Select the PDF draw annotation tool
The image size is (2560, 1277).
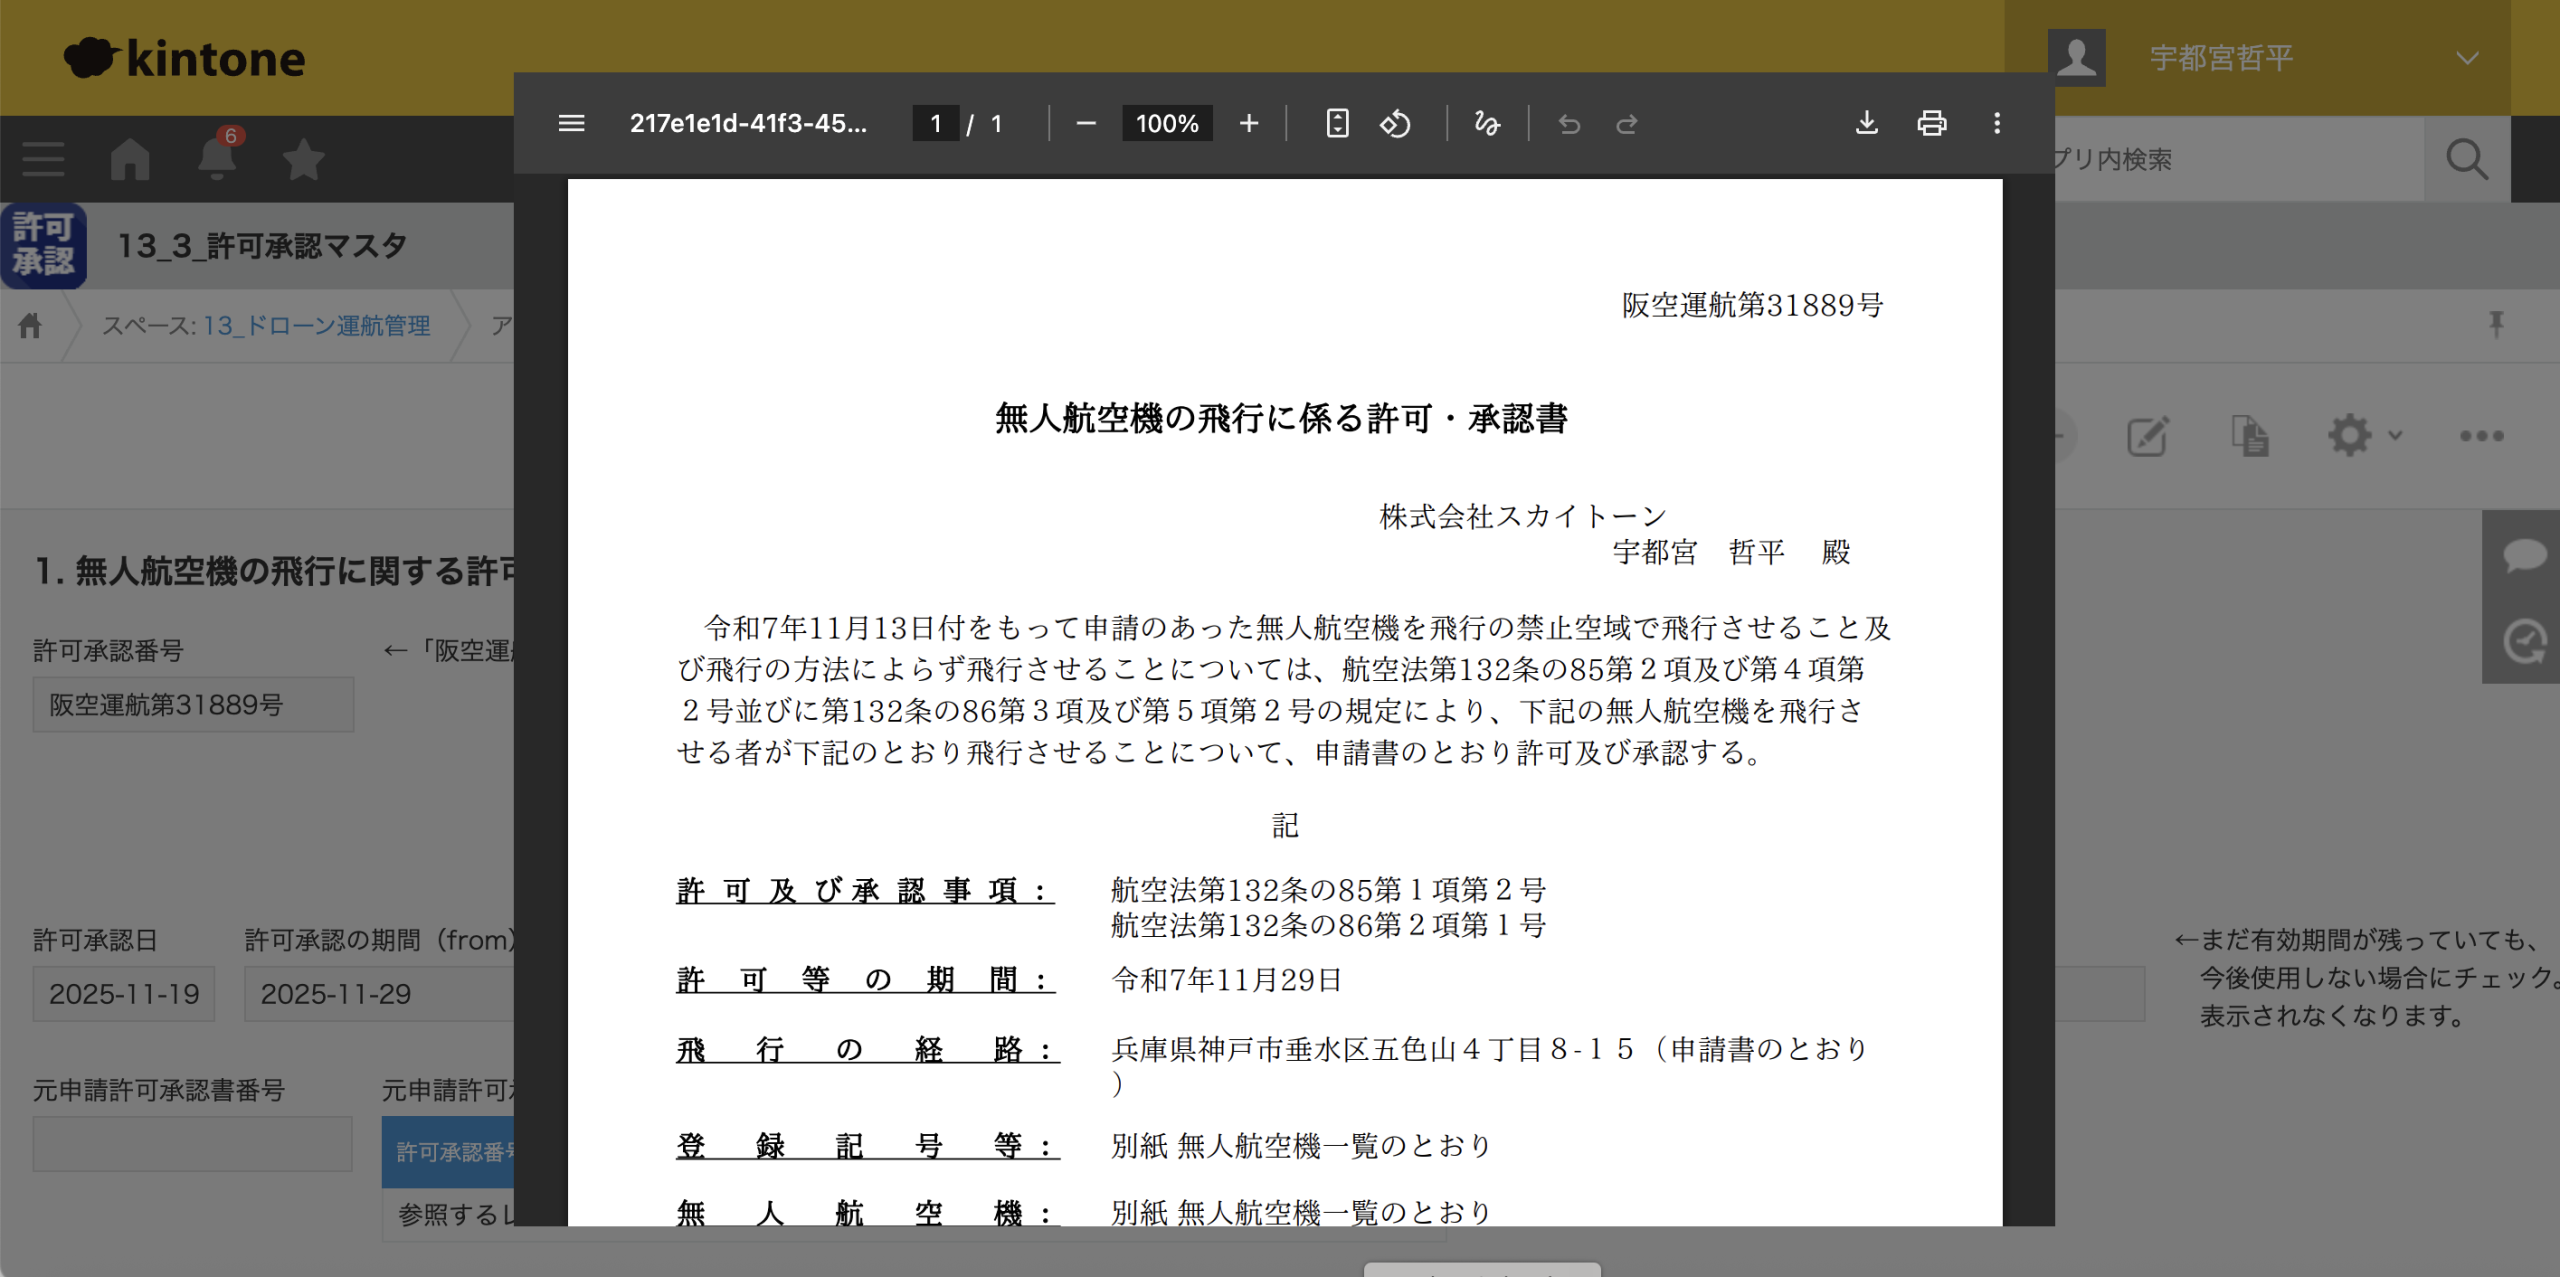tap(1487, 123)
